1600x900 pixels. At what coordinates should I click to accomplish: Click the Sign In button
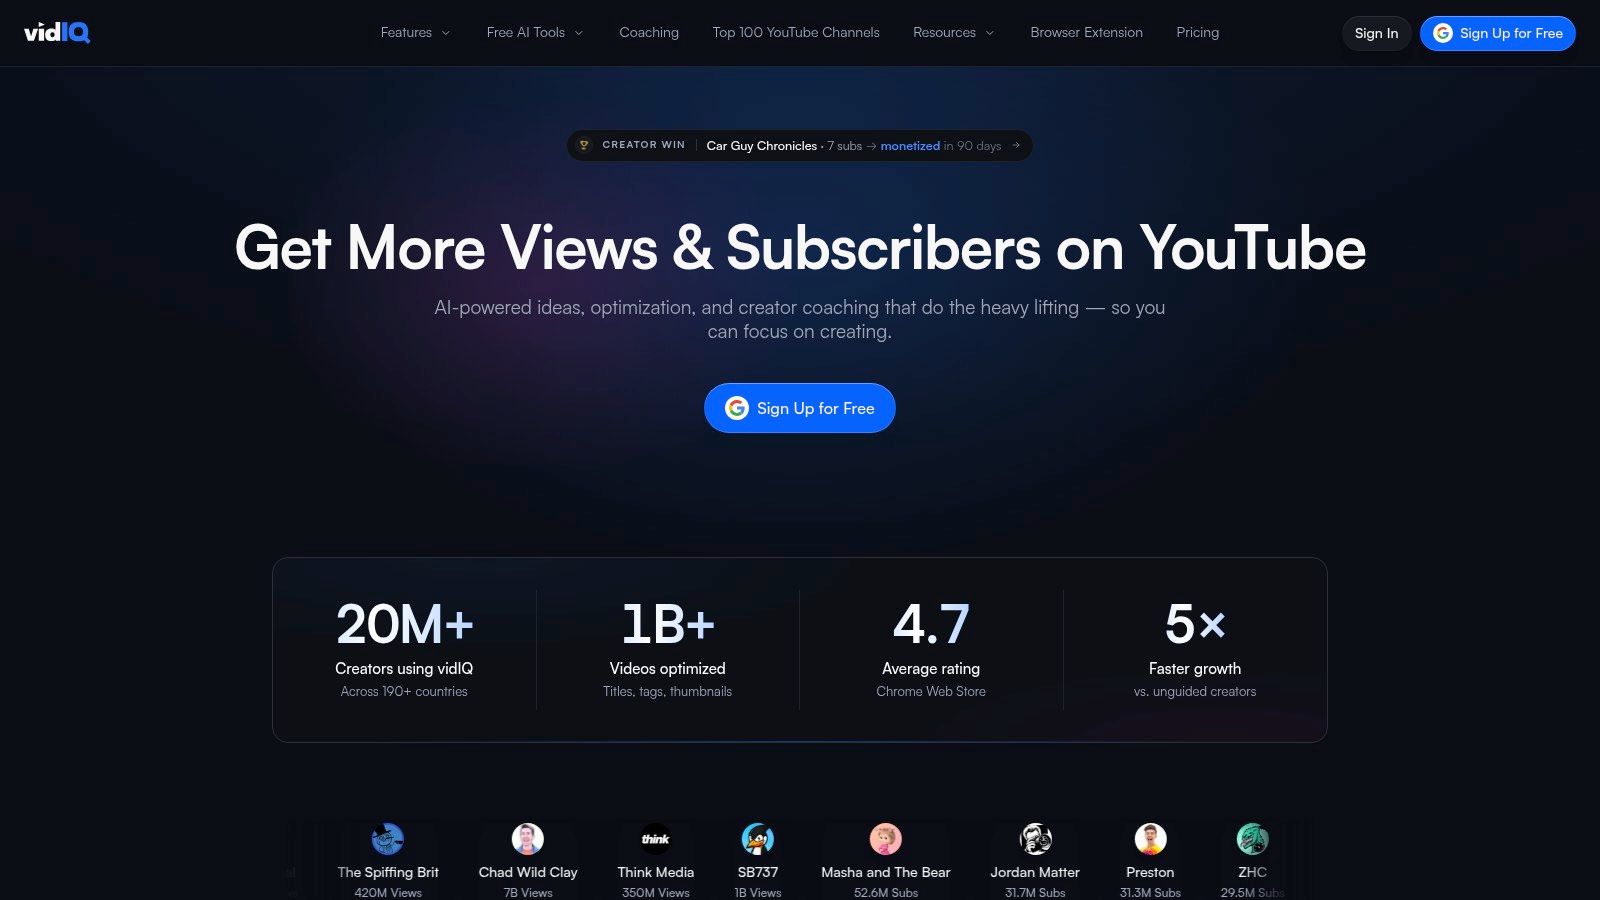[1376, 33]
